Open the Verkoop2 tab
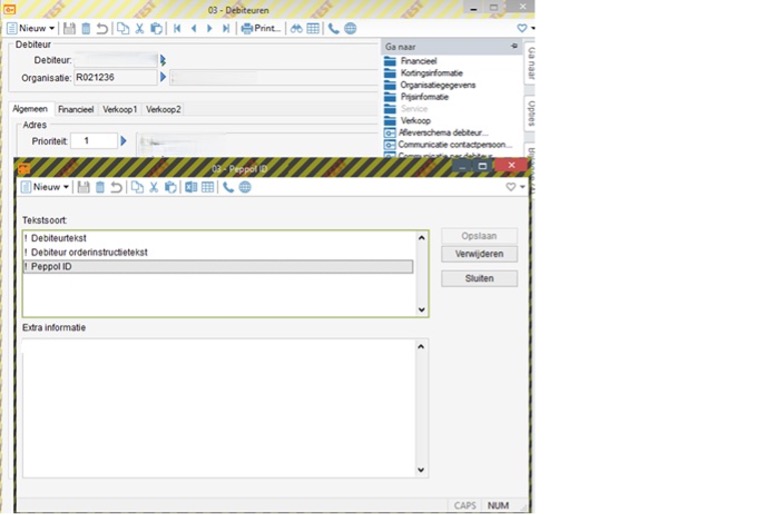This screenshot has height=515, width=758. click(163, 109)
